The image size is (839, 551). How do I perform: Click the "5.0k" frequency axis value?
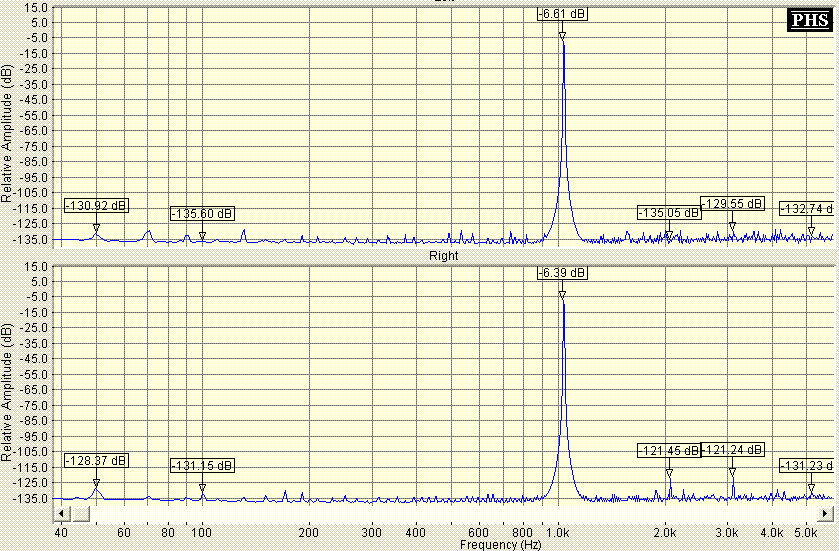806,533
